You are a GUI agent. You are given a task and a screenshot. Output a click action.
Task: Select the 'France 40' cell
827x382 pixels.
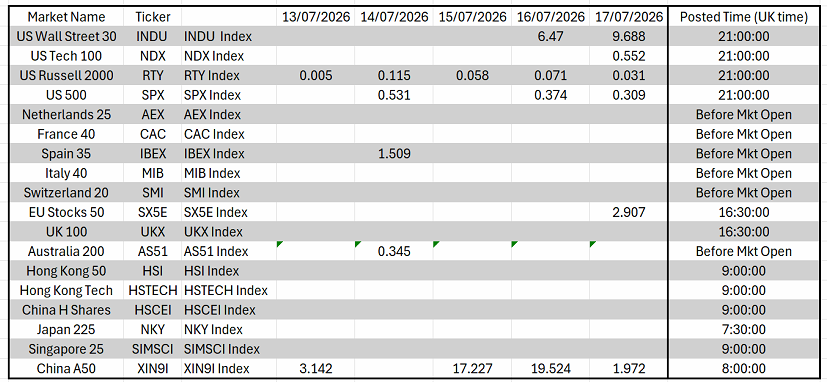pyautogui.click(x=66, y=134)
